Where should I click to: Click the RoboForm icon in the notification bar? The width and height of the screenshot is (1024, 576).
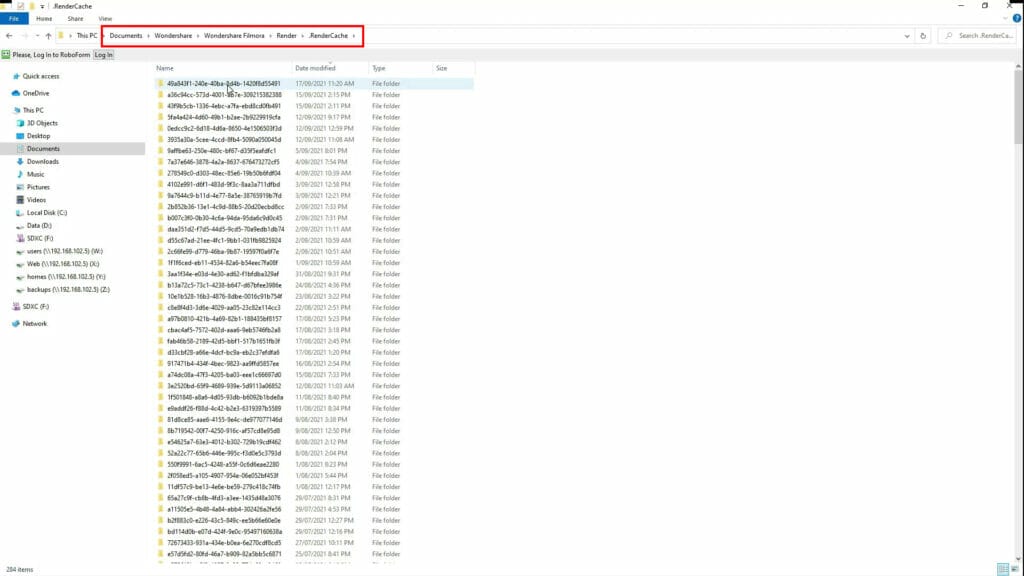click(7, 55)
